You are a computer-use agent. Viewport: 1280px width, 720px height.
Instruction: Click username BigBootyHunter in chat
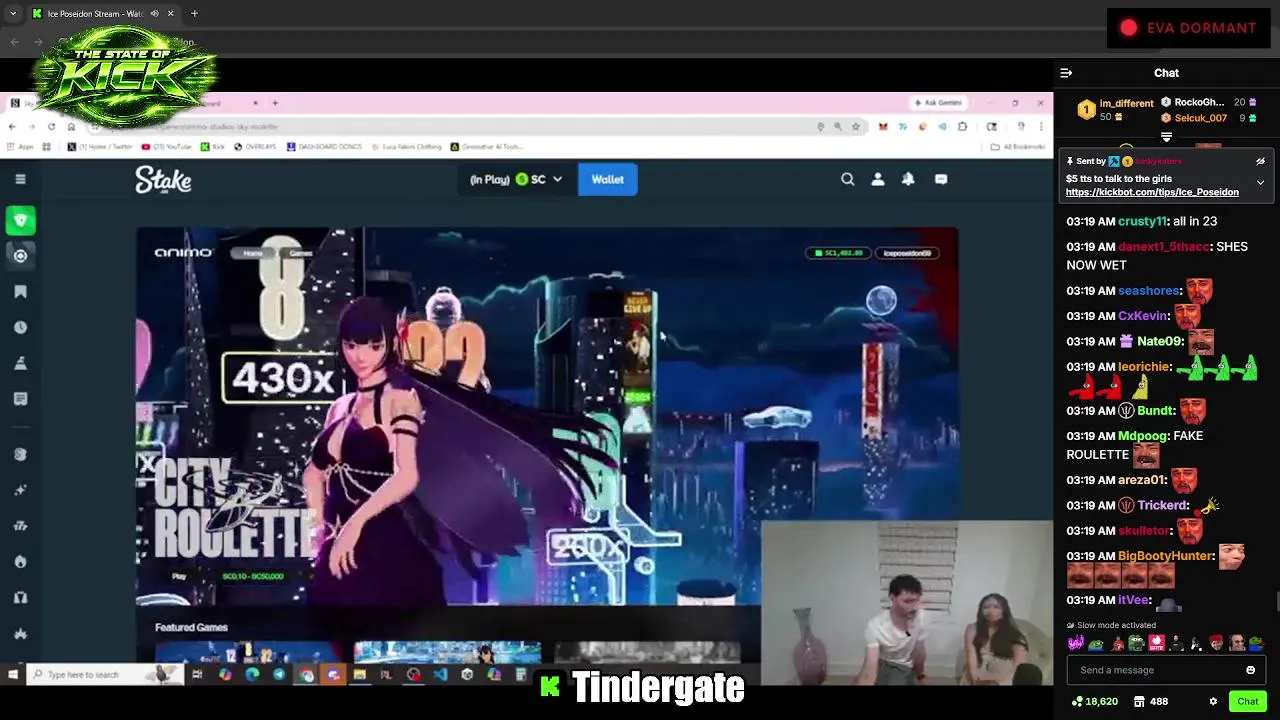1165,556
